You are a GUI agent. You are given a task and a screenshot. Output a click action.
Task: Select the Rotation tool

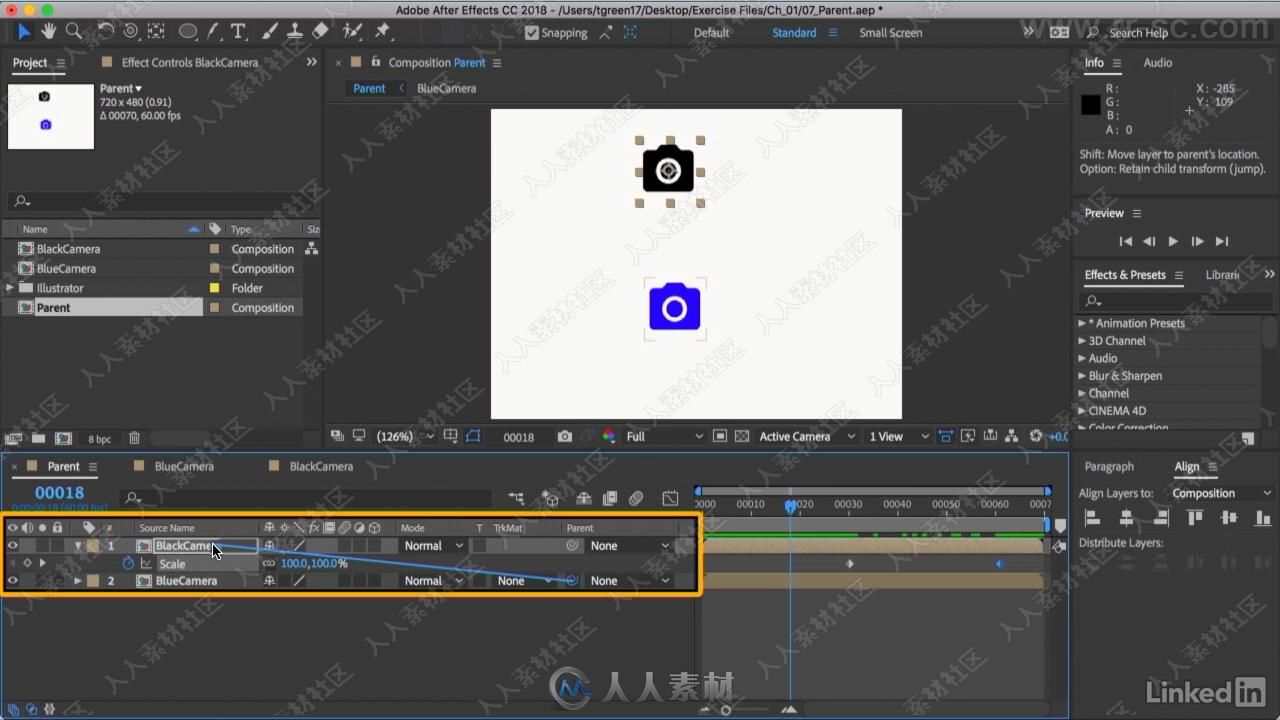coord(106,32)
